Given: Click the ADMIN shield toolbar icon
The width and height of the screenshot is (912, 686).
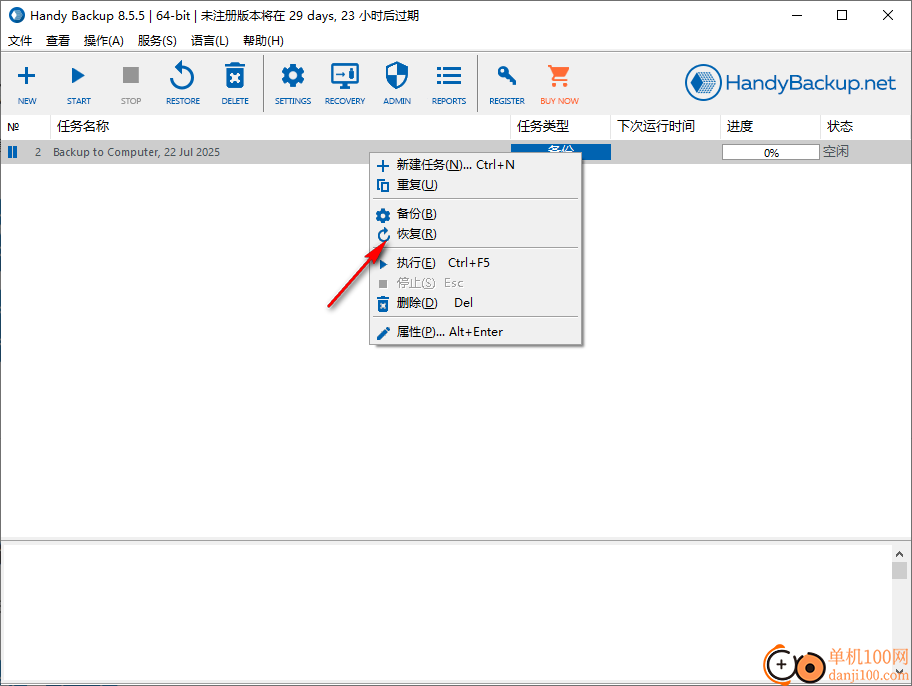Looking at the screenshot, I should pos(397,84).
